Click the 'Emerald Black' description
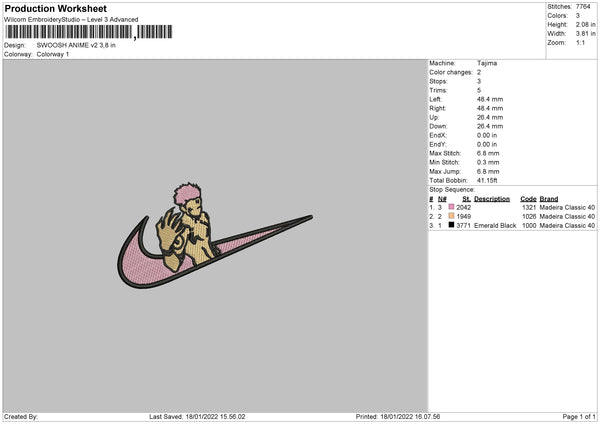This screenshot has width=600, height=424. [x=495, y=226]
